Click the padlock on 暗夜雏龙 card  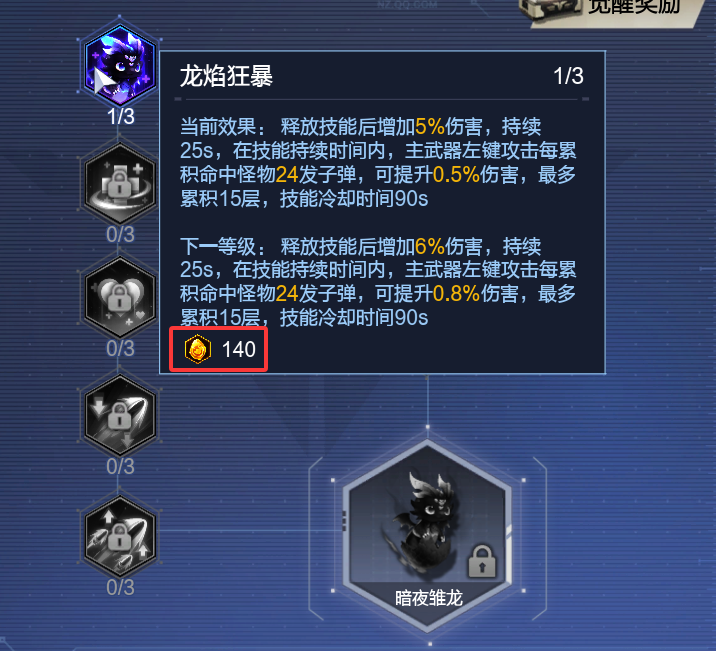click(x=482, y=562)
